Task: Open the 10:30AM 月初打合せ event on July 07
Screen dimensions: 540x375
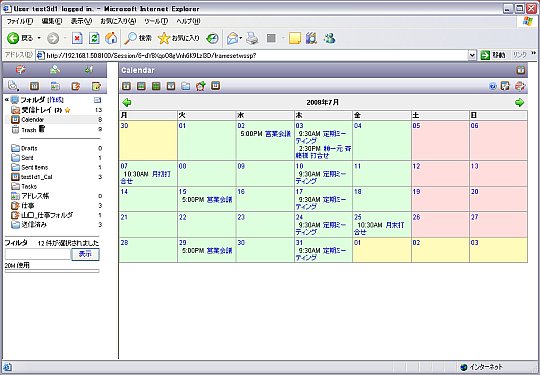Action: click(x=146, y=177)
